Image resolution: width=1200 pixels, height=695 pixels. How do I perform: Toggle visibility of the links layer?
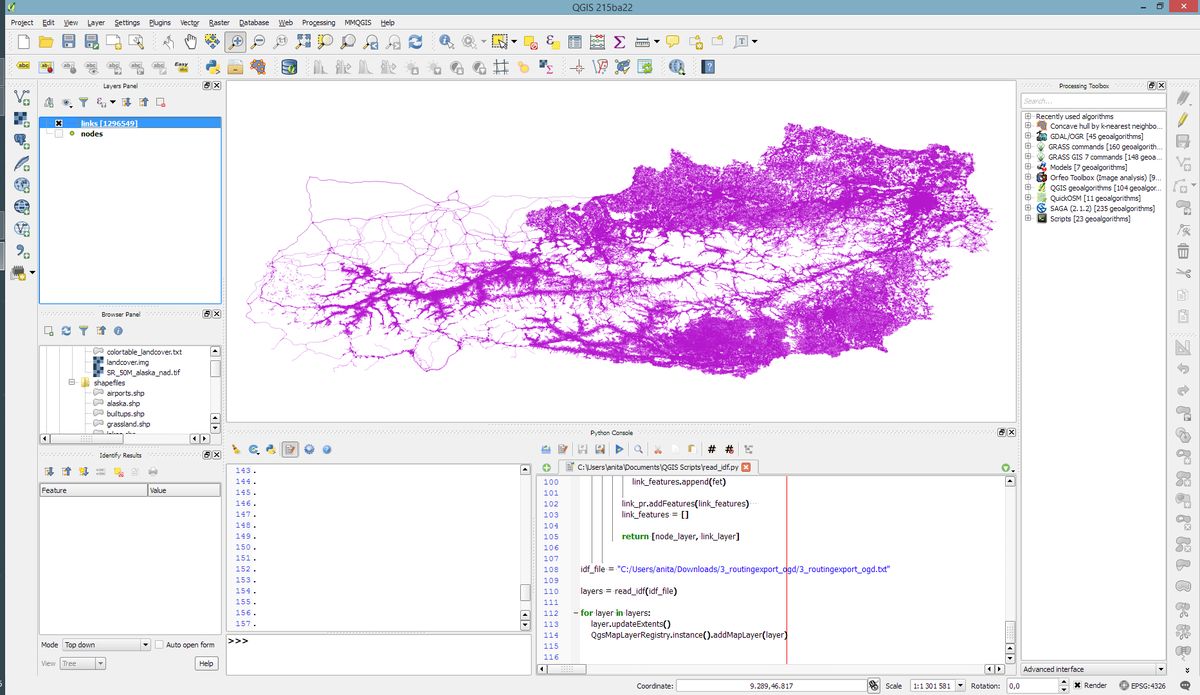(59, 123)
